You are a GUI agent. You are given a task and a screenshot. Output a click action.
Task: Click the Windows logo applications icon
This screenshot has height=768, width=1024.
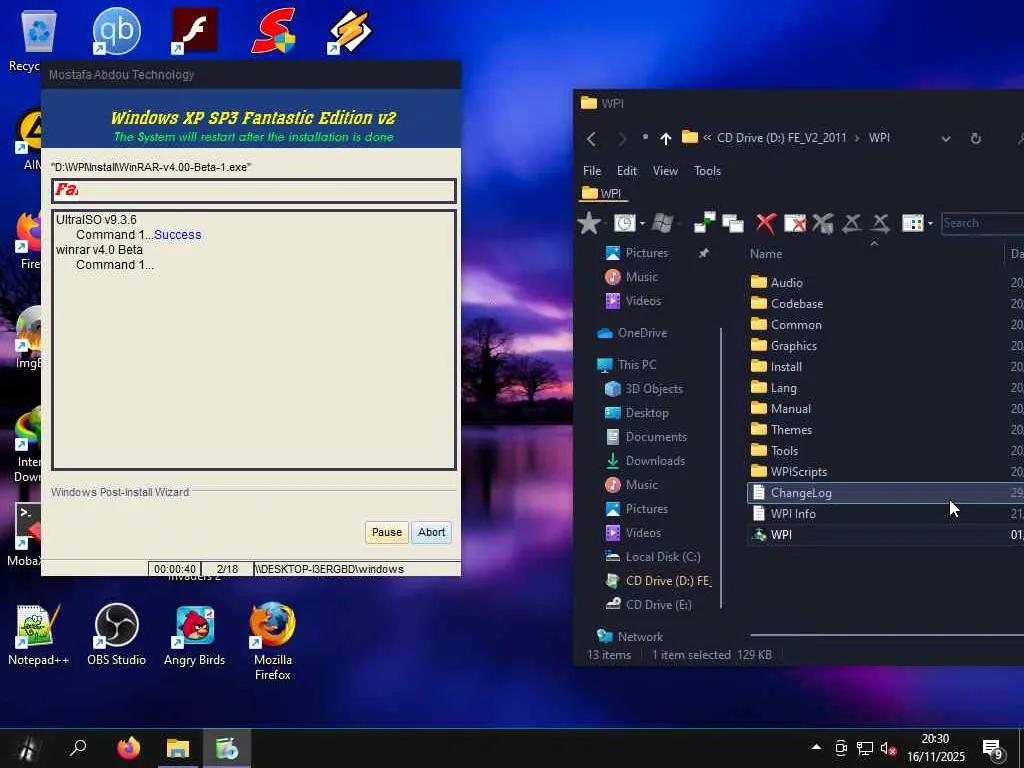(662, 223)
